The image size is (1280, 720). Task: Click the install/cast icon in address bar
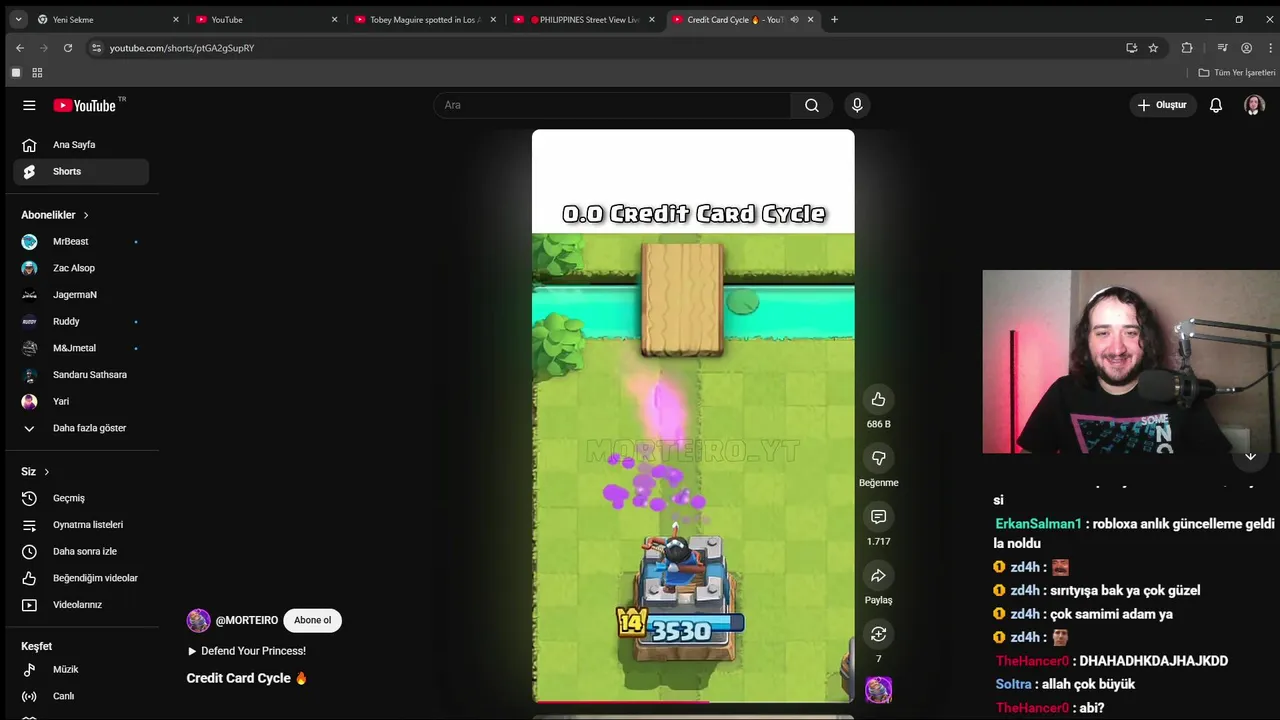(x=1131, y=48)
